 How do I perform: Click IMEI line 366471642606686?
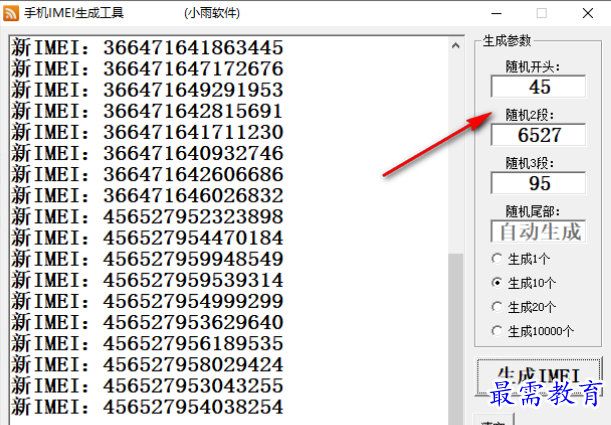click(x=147, y=175)
